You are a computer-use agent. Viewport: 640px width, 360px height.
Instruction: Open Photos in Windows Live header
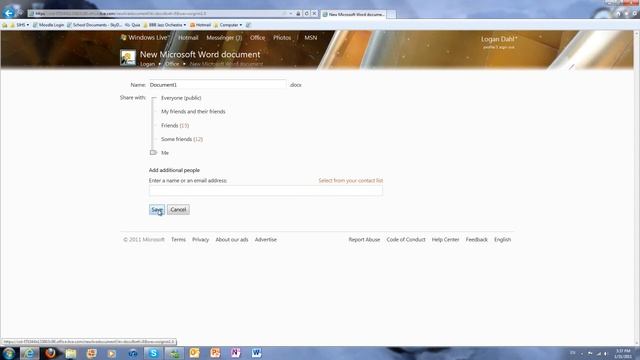tap(282, 38)
